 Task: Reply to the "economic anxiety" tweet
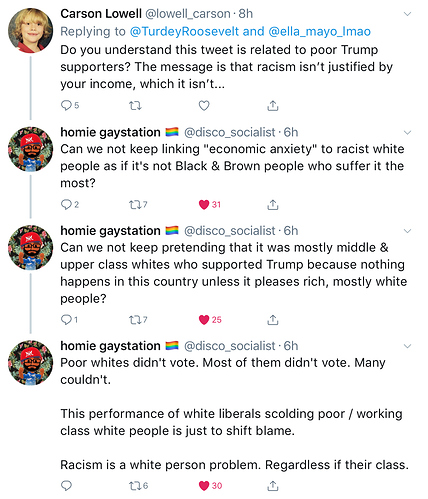(x=66, y=204)
